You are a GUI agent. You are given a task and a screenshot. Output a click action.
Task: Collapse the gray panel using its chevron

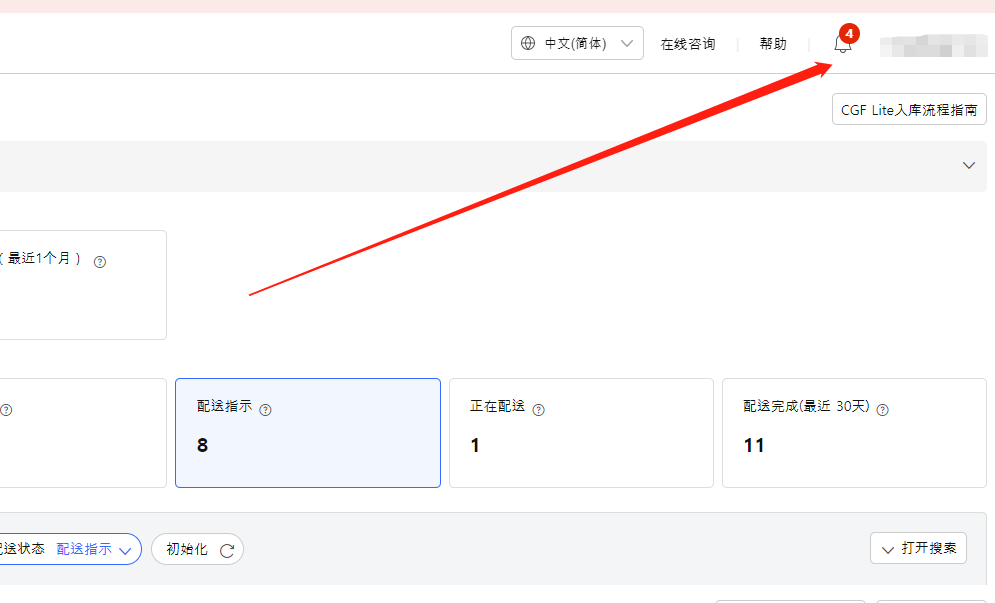968,166
